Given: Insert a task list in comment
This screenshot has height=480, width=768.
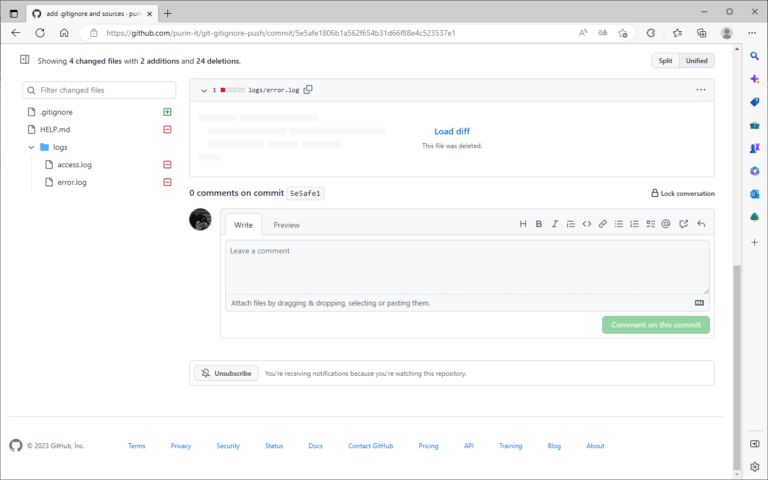Looking at the screenshot, I should [x=650, y=224].
